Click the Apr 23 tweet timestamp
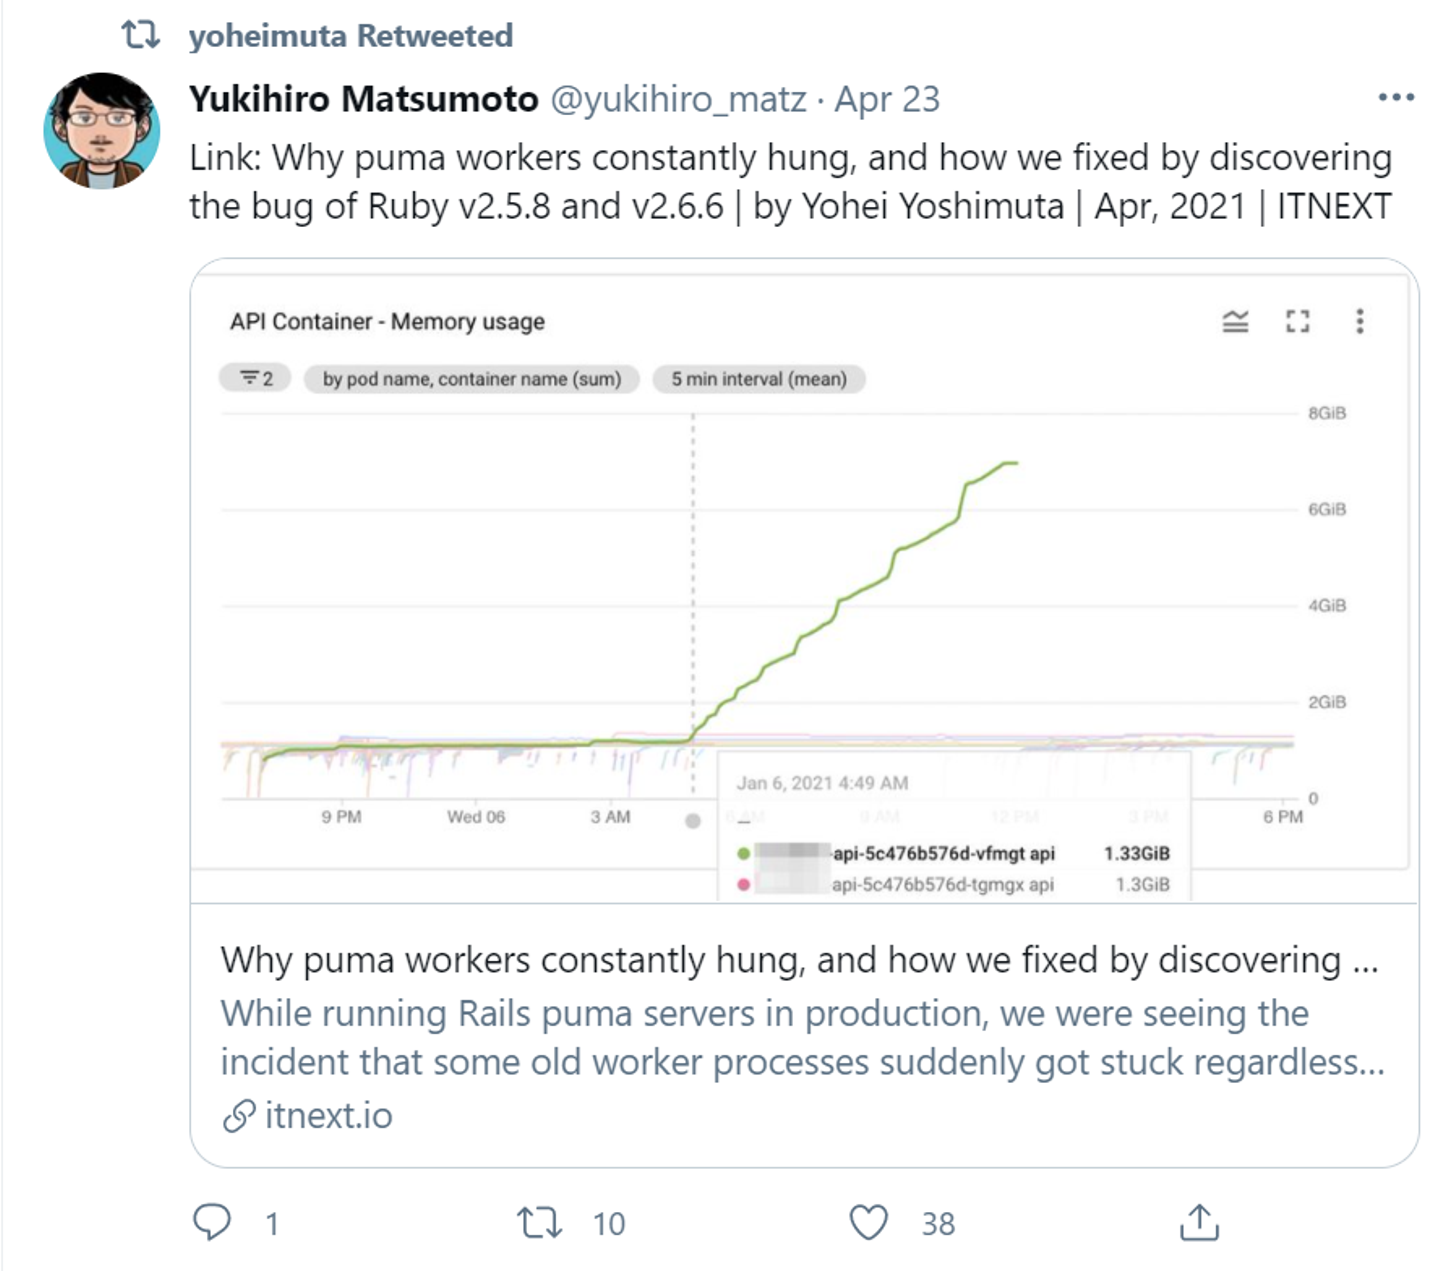Image resolution: width=1440 pixels, height=1271 pixels. point(887,99)
